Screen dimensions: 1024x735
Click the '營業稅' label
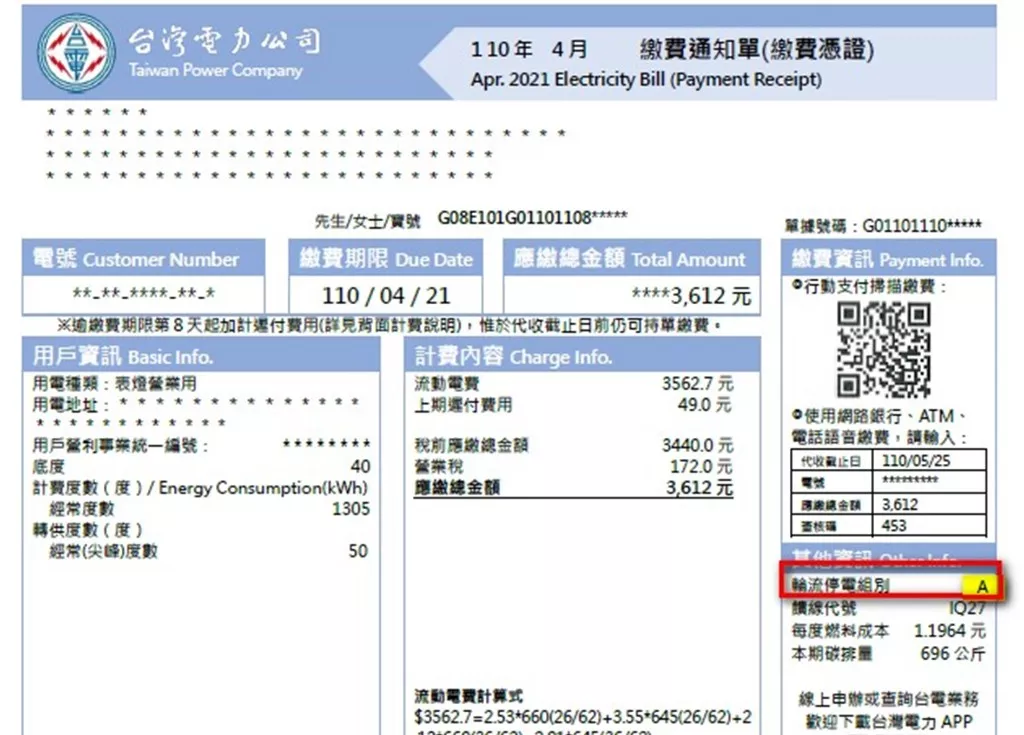click(439, 466)
